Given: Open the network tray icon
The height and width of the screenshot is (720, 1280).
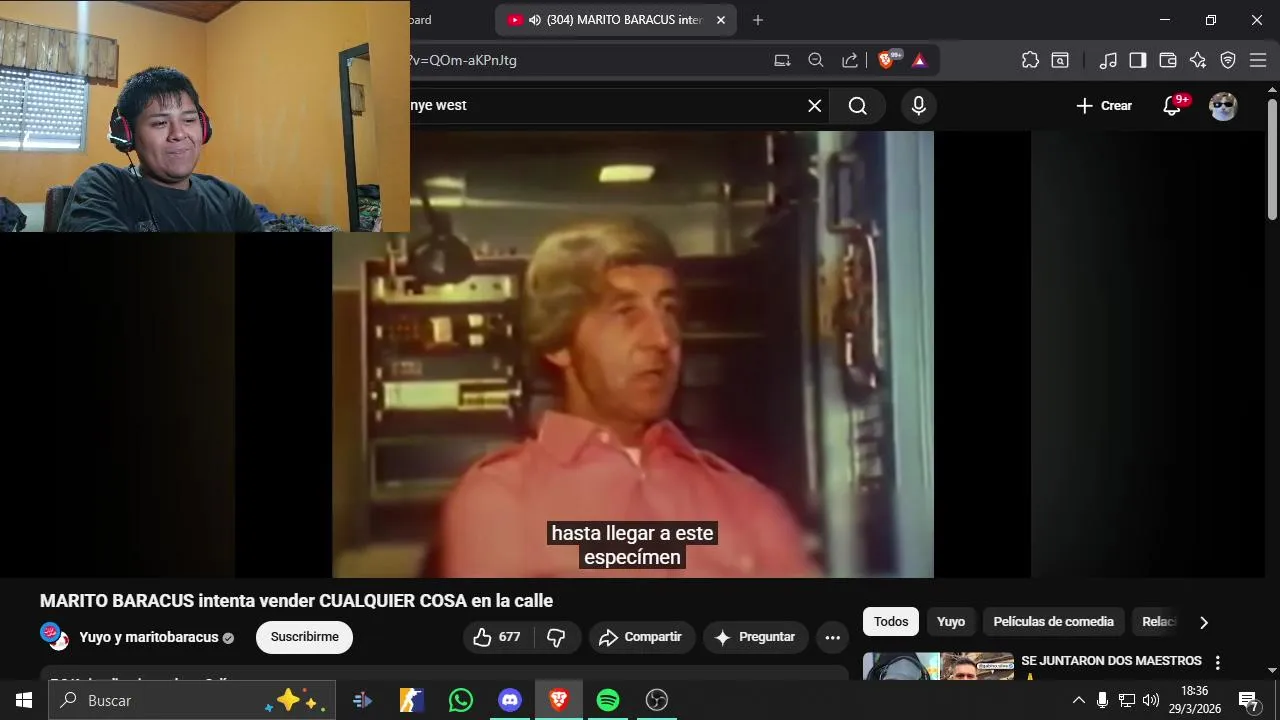Looking at the screenshot, I should [1127, 700].
